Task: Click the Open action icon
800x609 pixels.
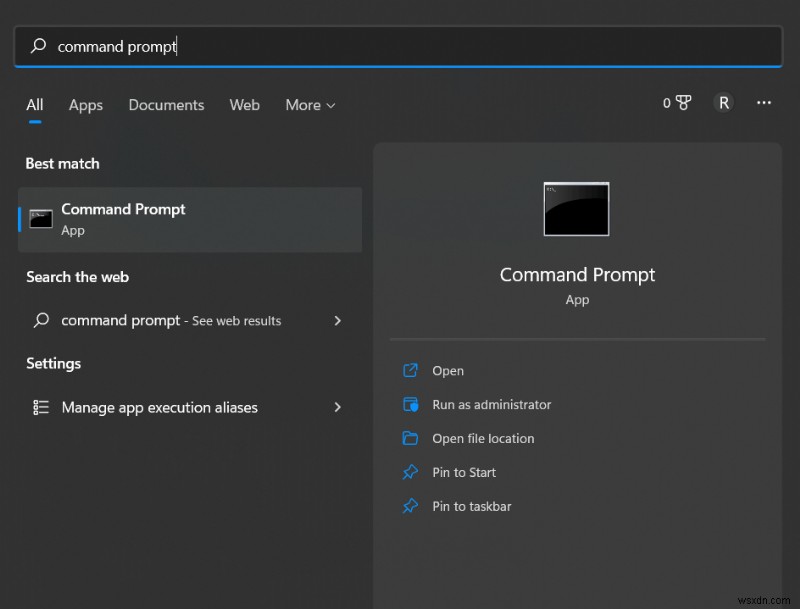Action: (x=410, y=370)
